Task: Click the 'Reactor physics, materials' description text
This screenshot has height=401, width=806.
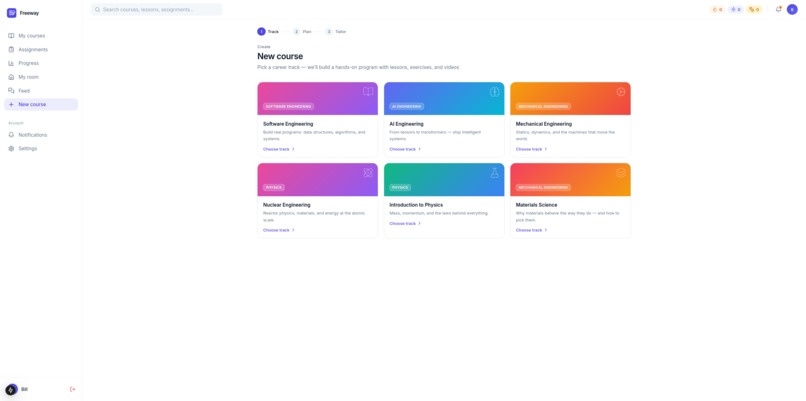Action: 314,216
